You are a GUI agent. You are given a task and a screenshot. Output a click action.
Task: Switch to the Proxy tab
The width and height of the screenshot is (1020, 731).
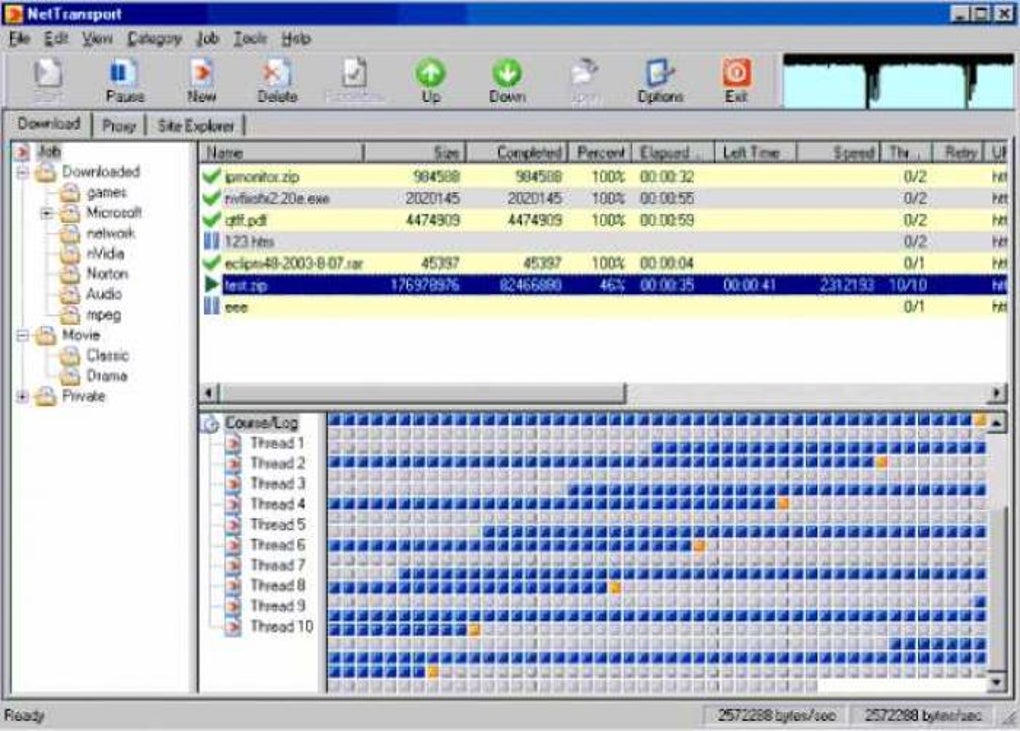(x=119, y=126)
